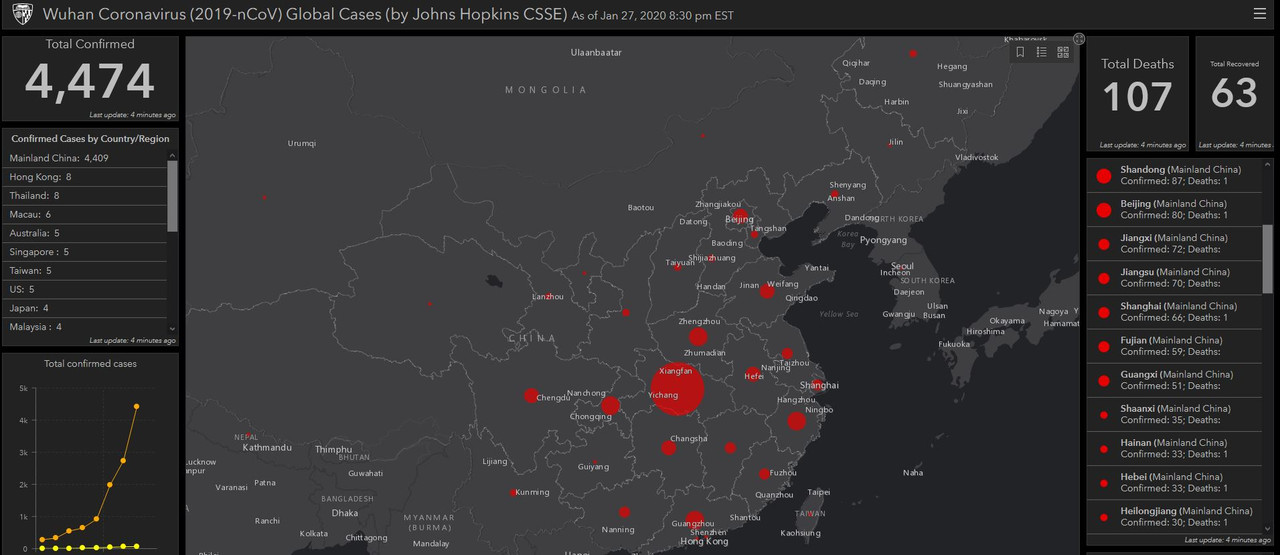This screenshot has height=555, width=1280.
Task: Select Hainan entry in province list
Action: pos(1175,448)
